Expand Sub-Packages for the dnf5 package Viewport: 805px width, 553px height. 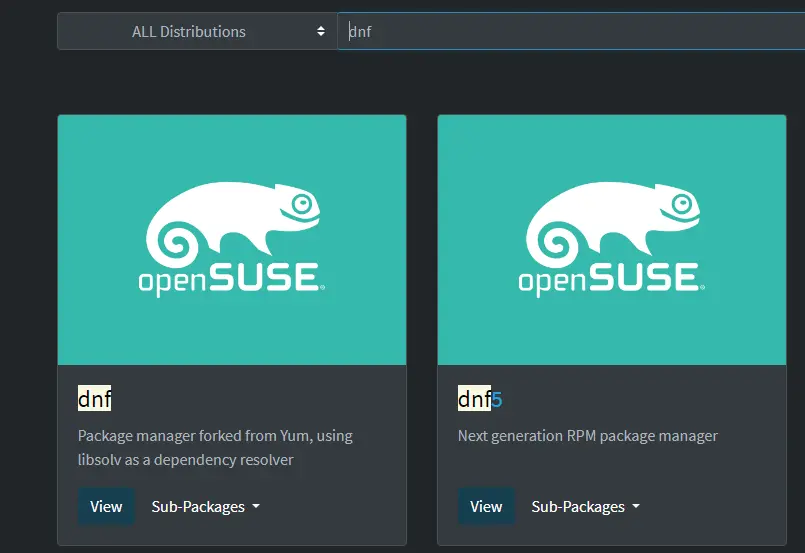click(585, 506)
